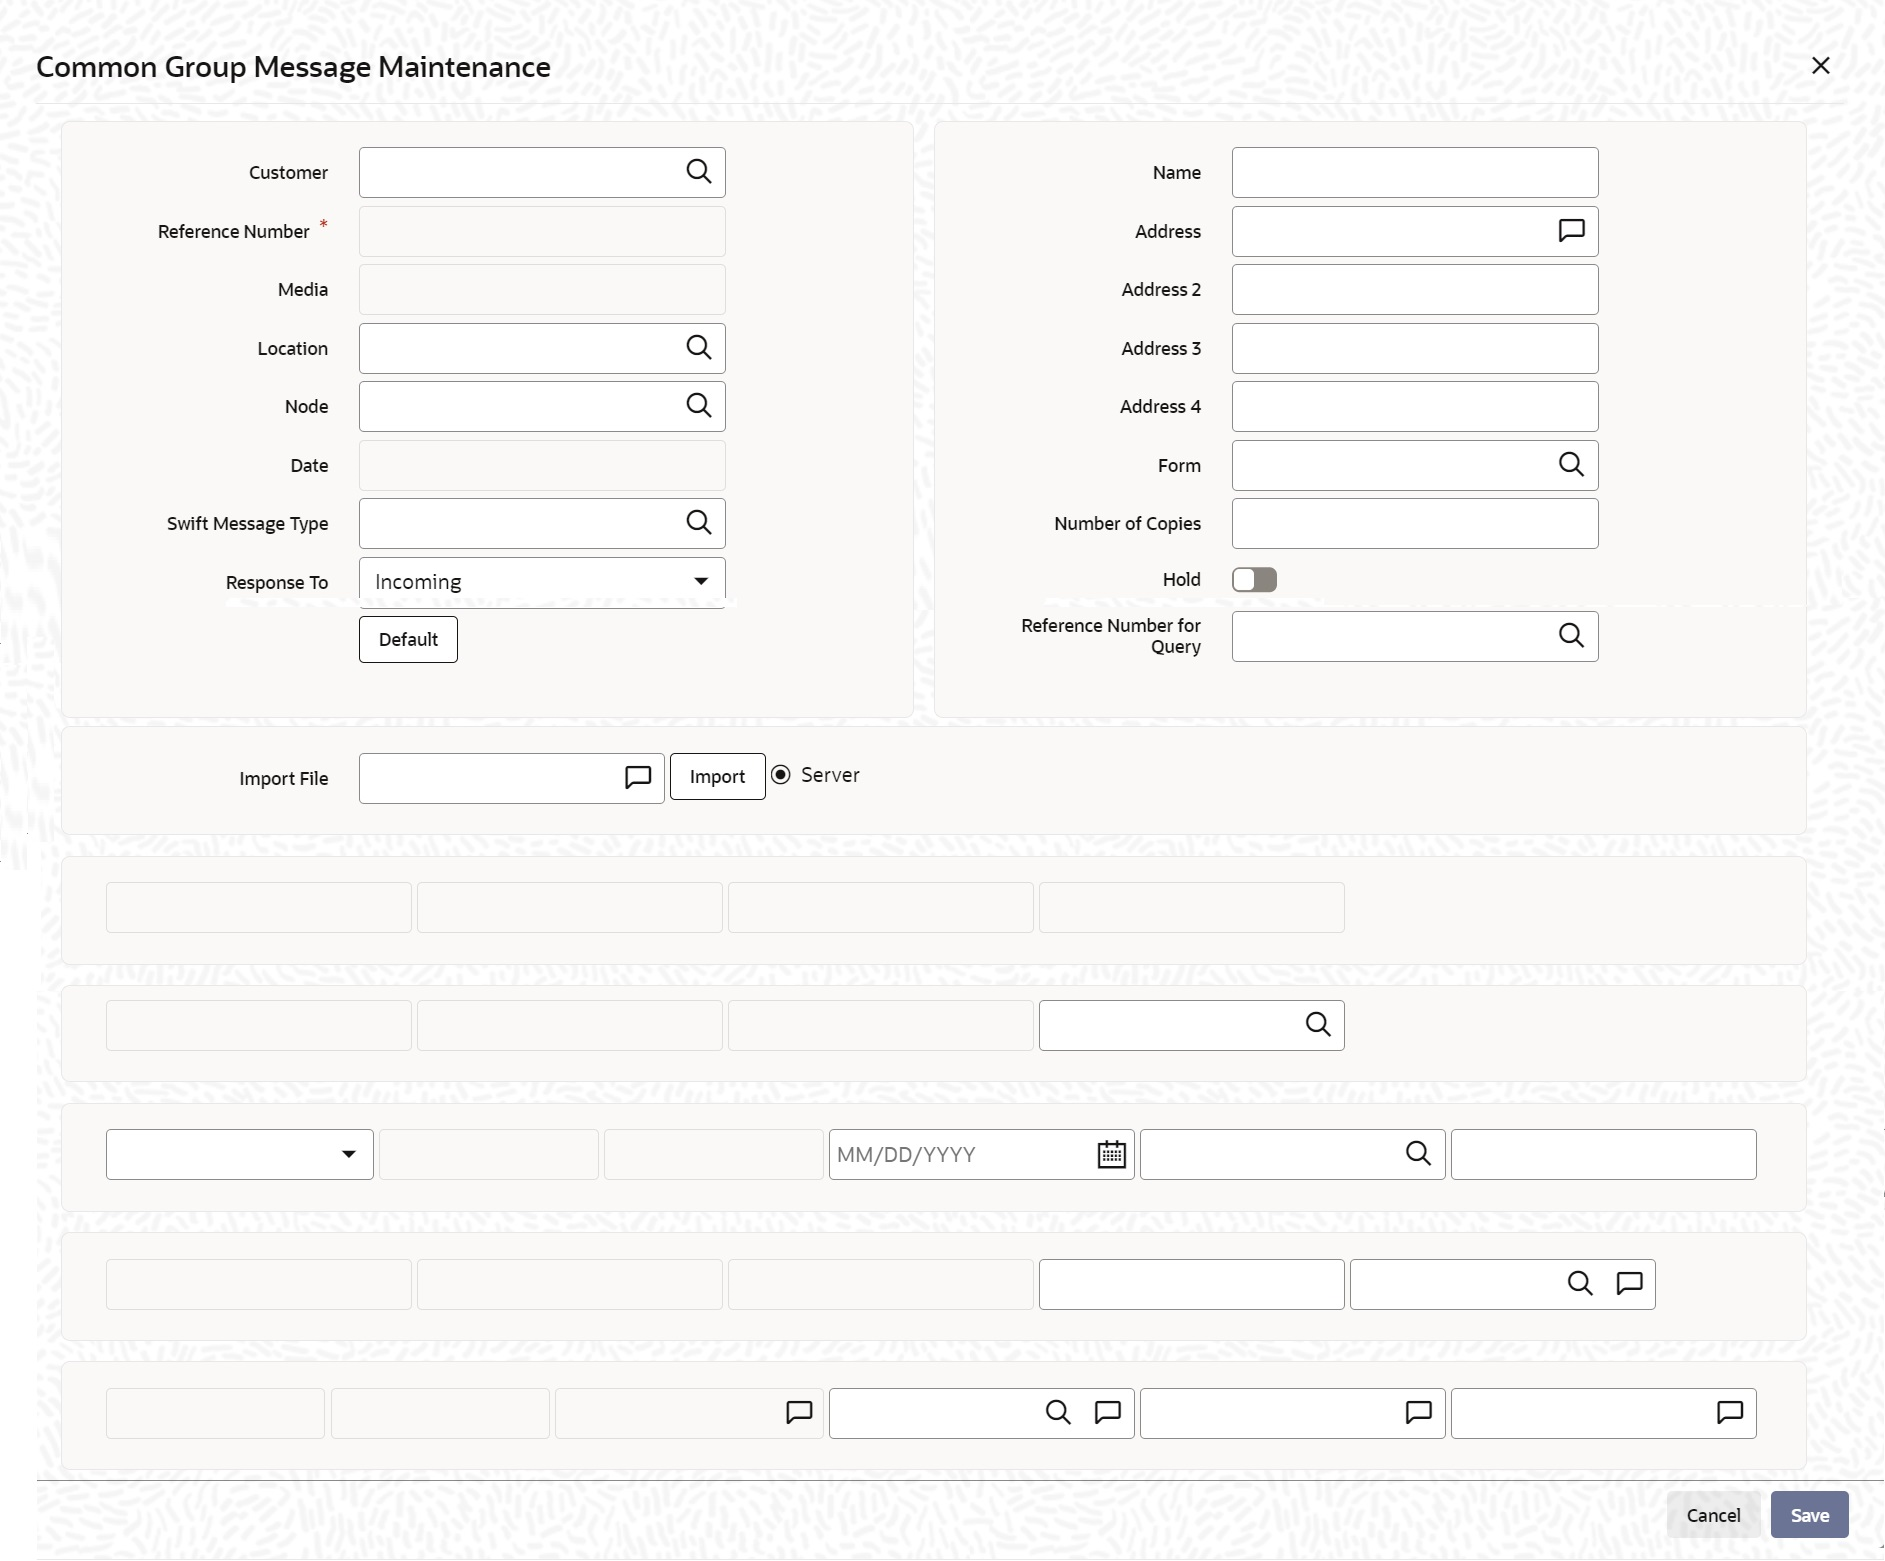Open the Node search lookup
Viewport: 1885px width, 1561px height.
tap(699, 406)
